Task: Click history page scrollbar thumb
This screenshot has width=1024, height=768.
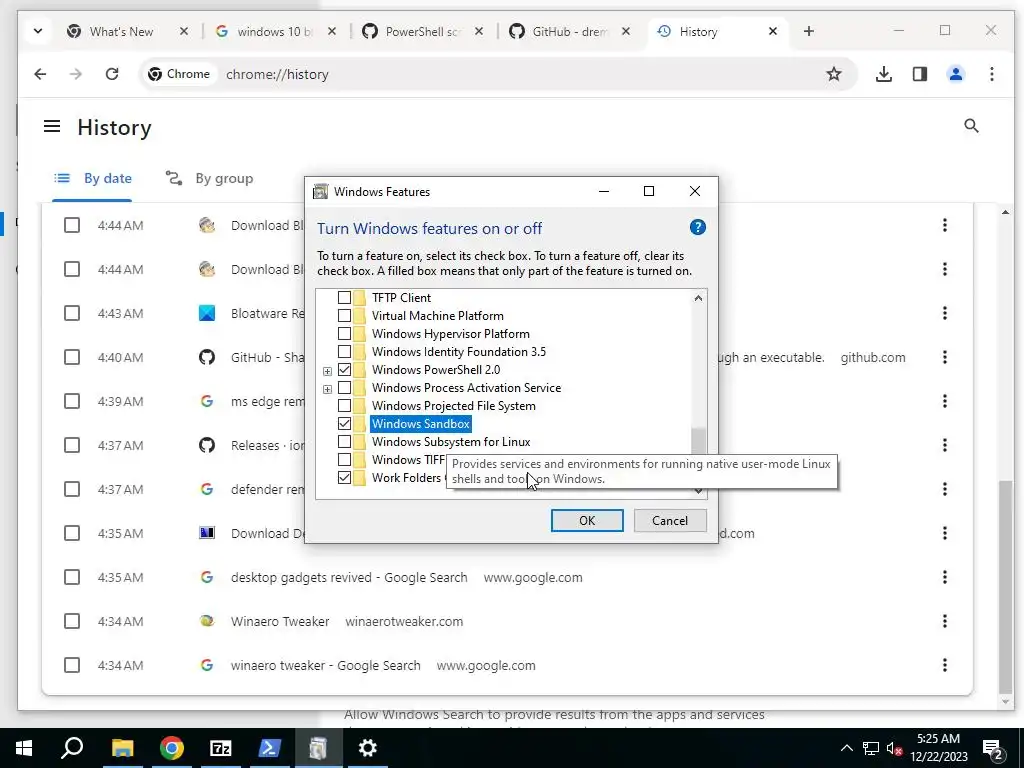Action: point(1004,587)
